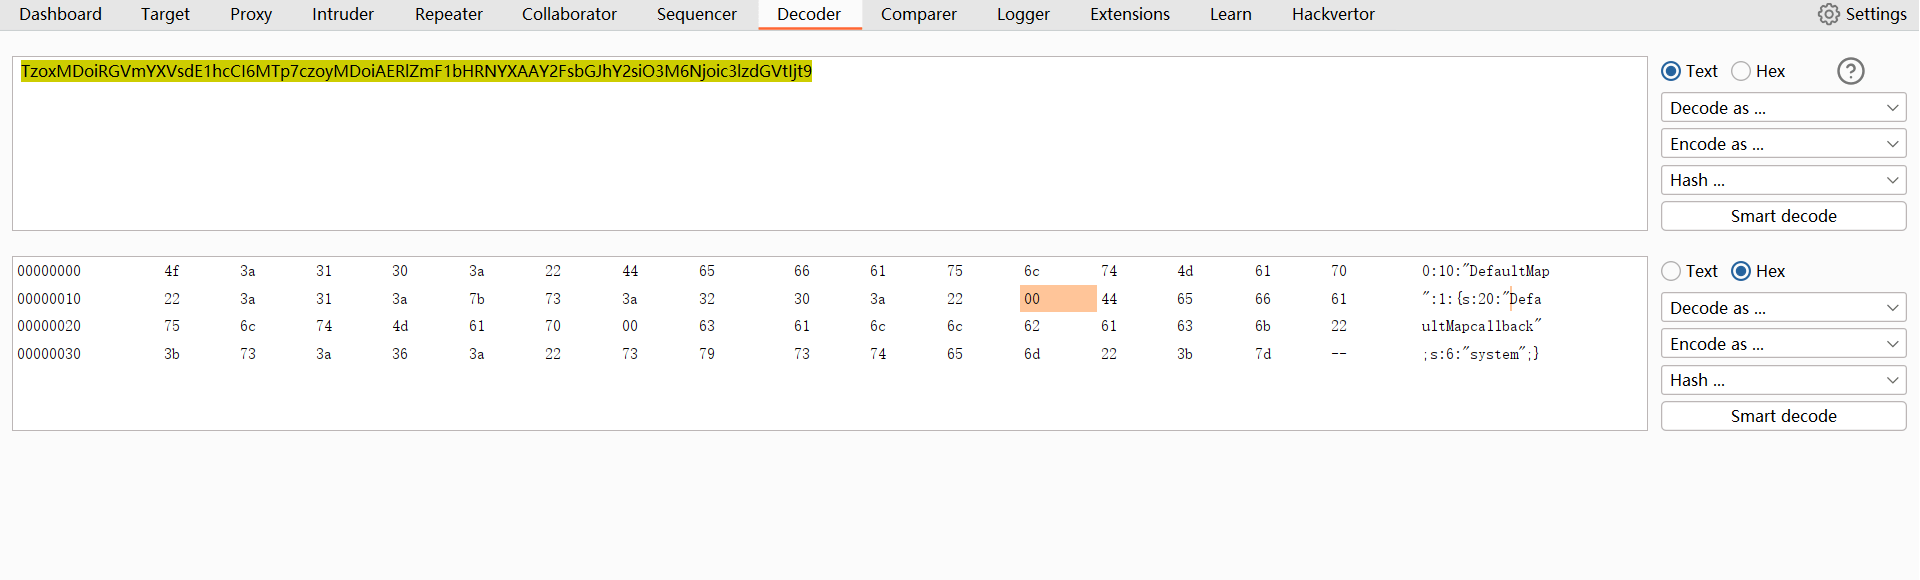
Task: Open the Collaborator tab
Action: click(569, 14)
